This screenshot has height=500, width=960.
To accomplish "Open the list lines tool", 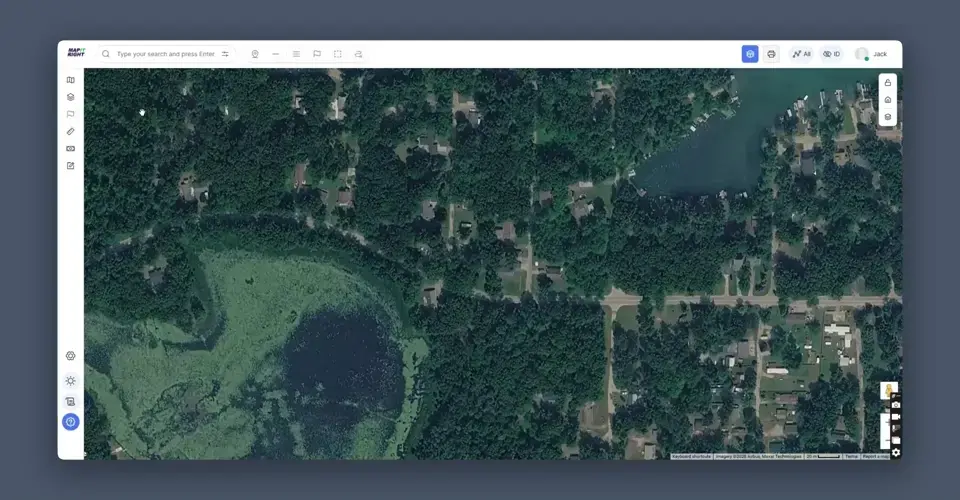I will point(296,54).
